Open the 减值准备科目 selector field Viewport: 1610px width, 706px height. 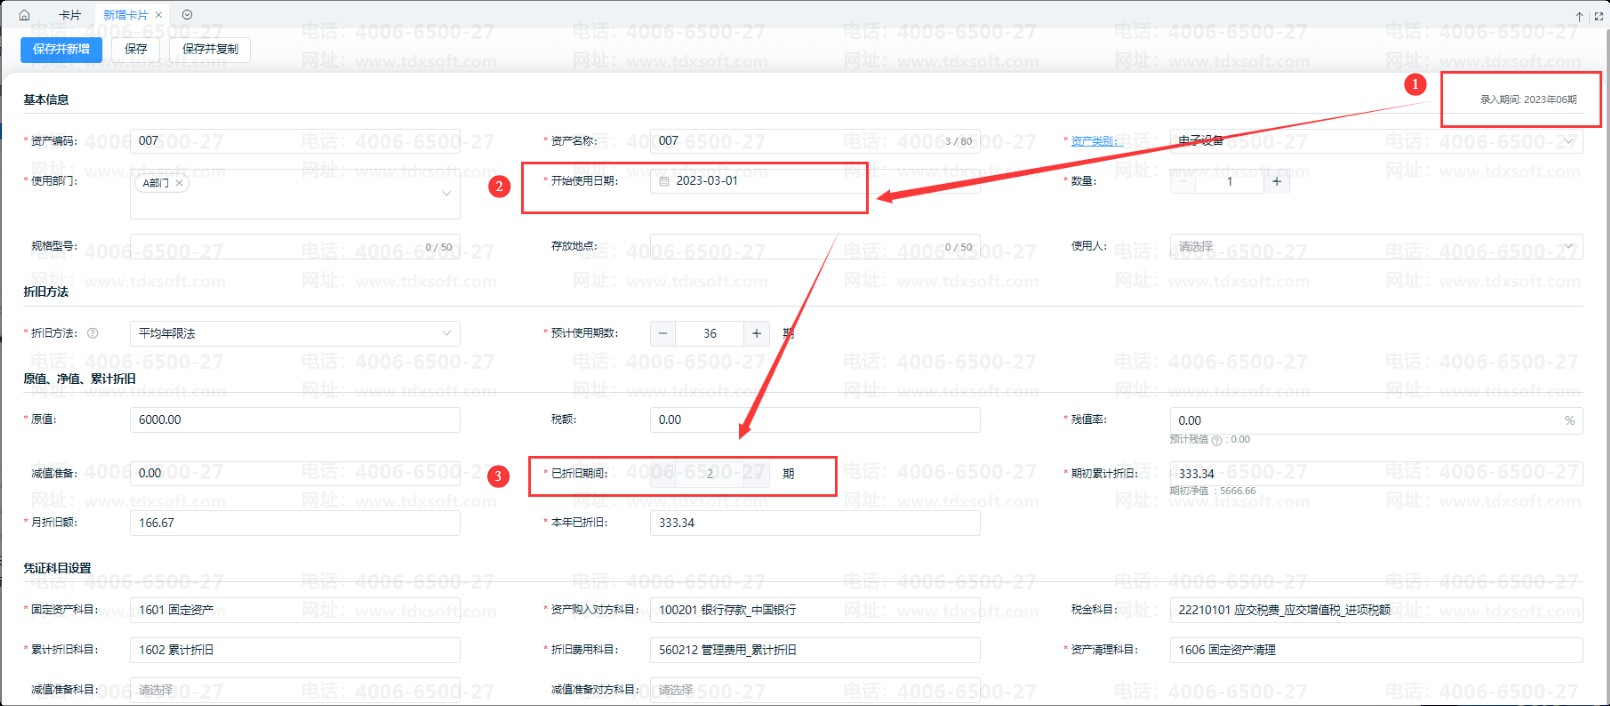[x=295, y=690]
